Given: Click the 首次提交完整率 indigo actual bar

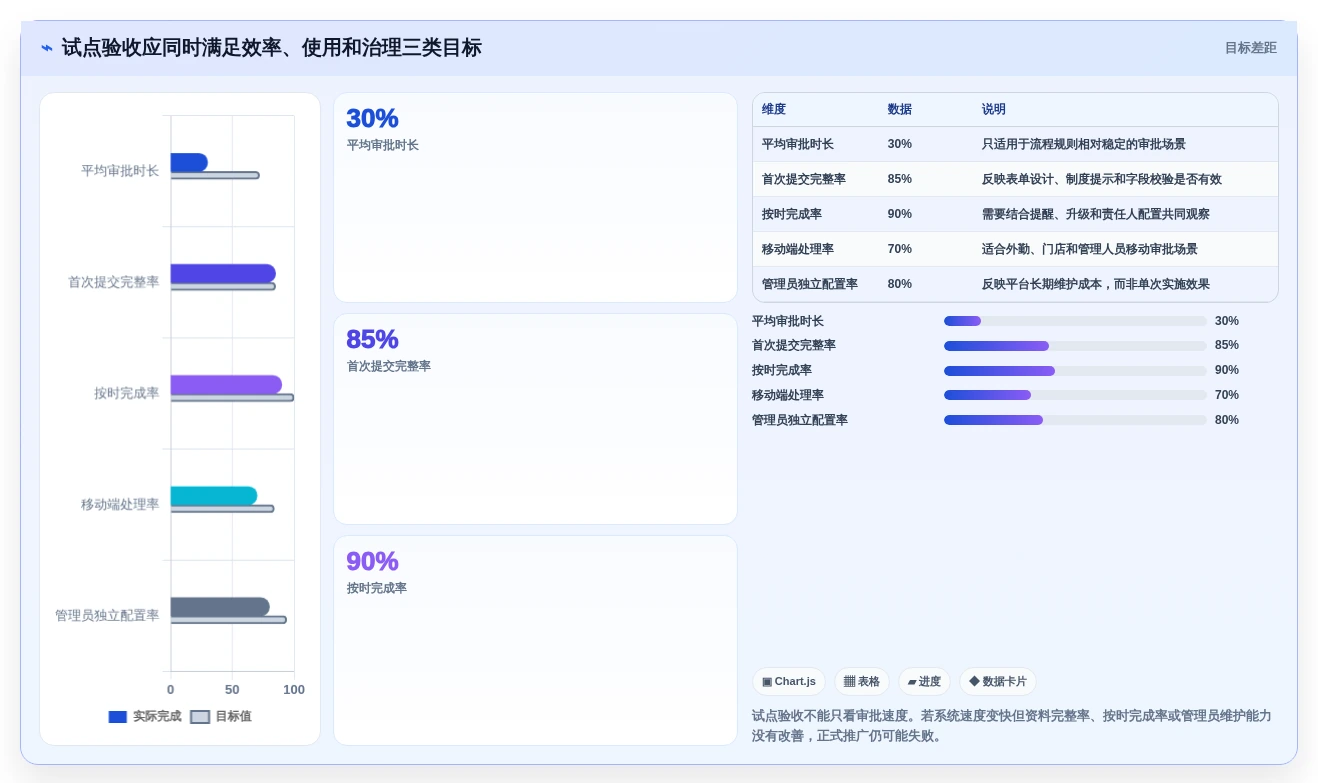Looking at the screenshot, I should click(223, 273).
